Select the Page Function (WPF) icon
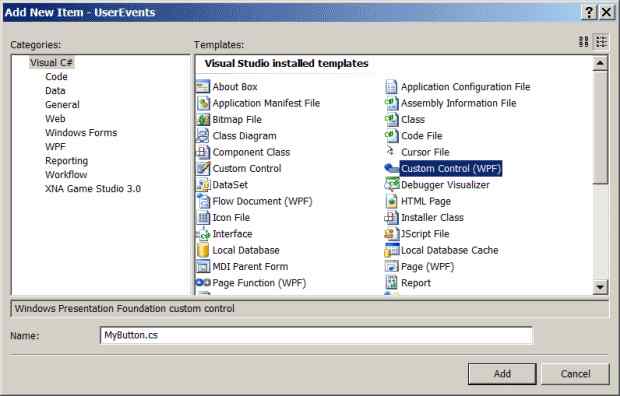This screenshot has height=396, width=620. (203, 283)
